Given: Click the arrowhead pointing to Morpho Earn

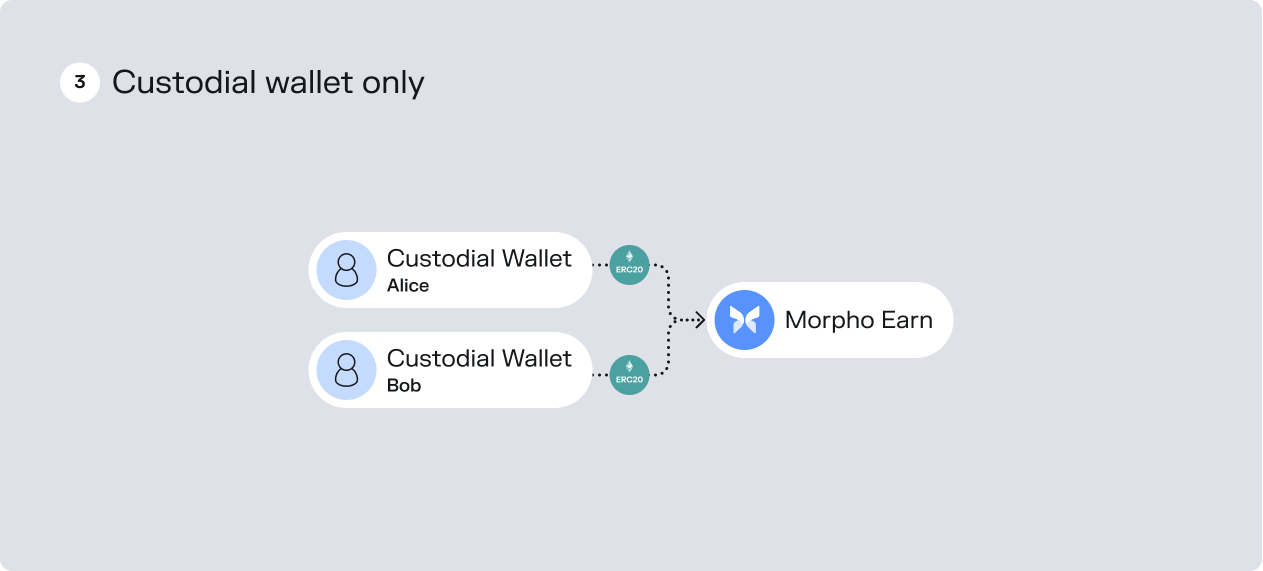Looking at the screenshot, I should [698, 320].
